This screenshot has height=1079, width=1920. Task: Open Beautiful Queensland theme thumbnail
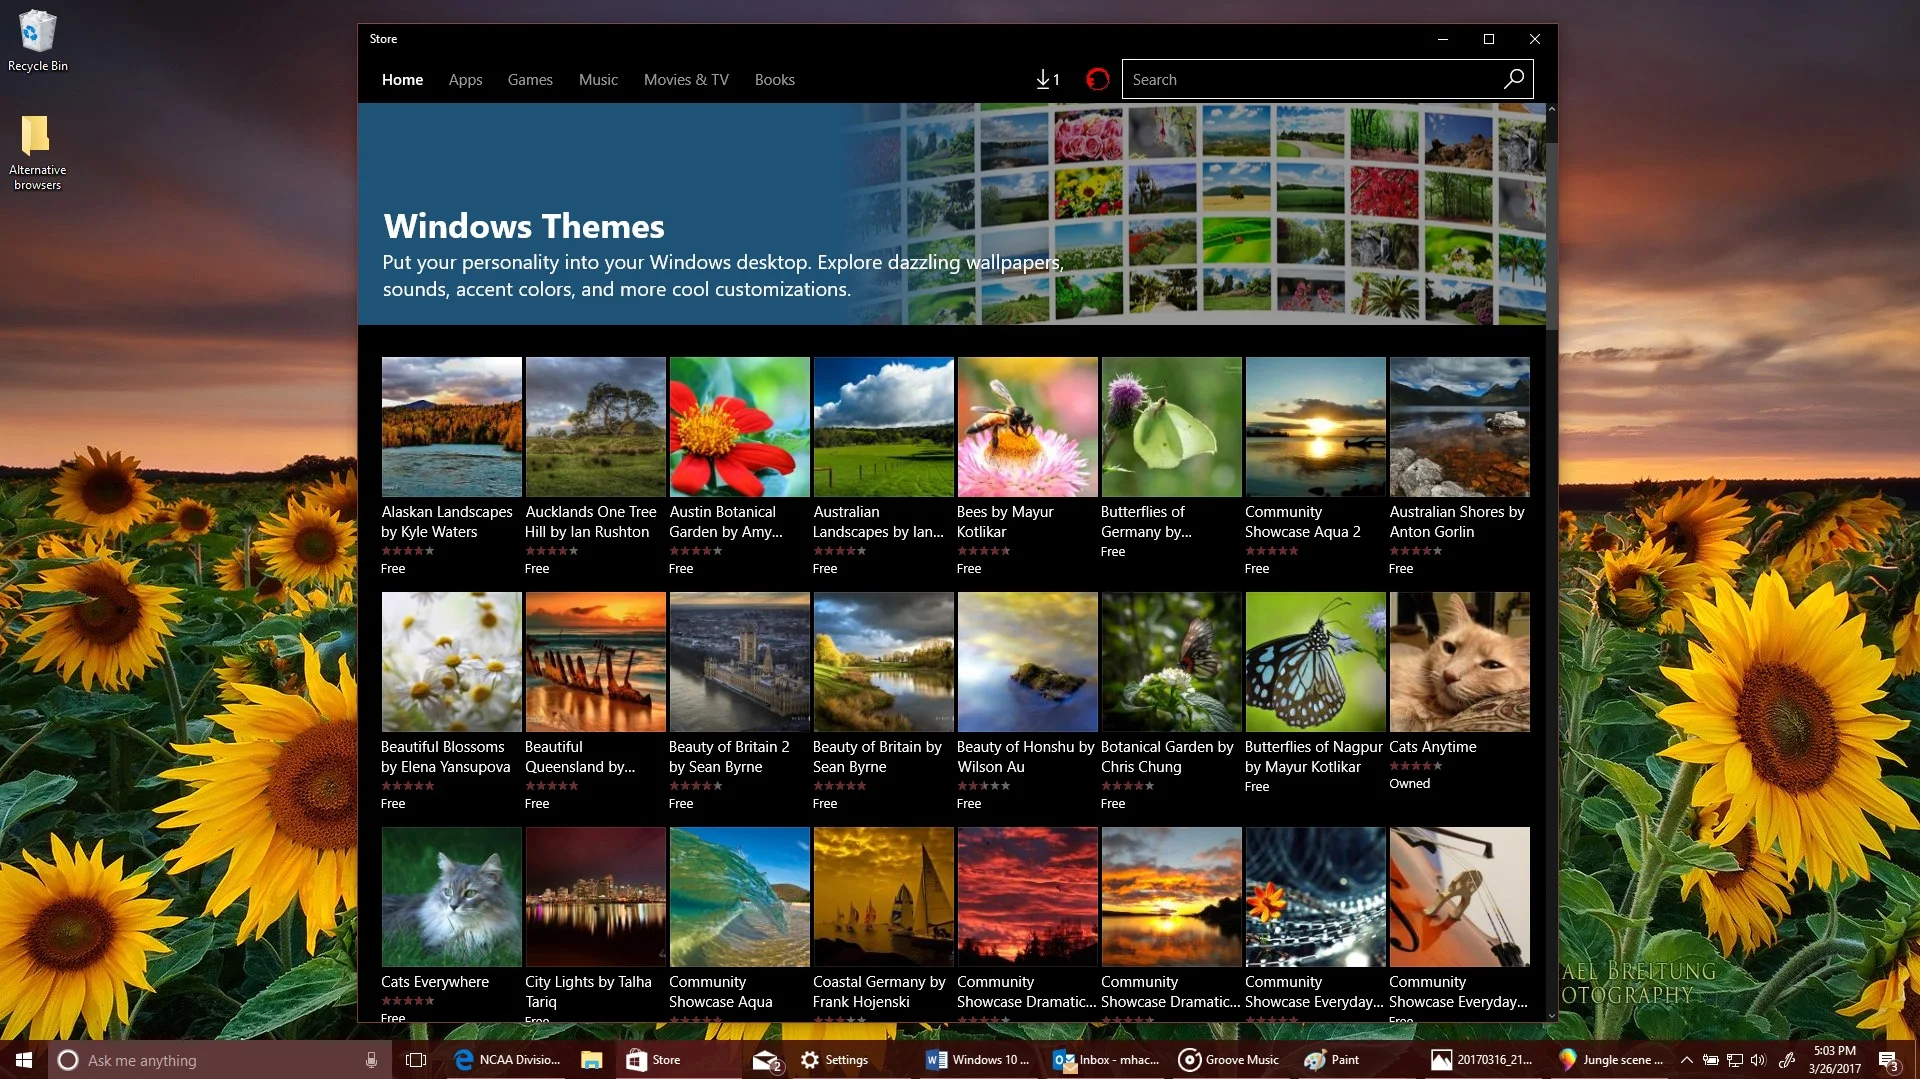tap(595, 662)
